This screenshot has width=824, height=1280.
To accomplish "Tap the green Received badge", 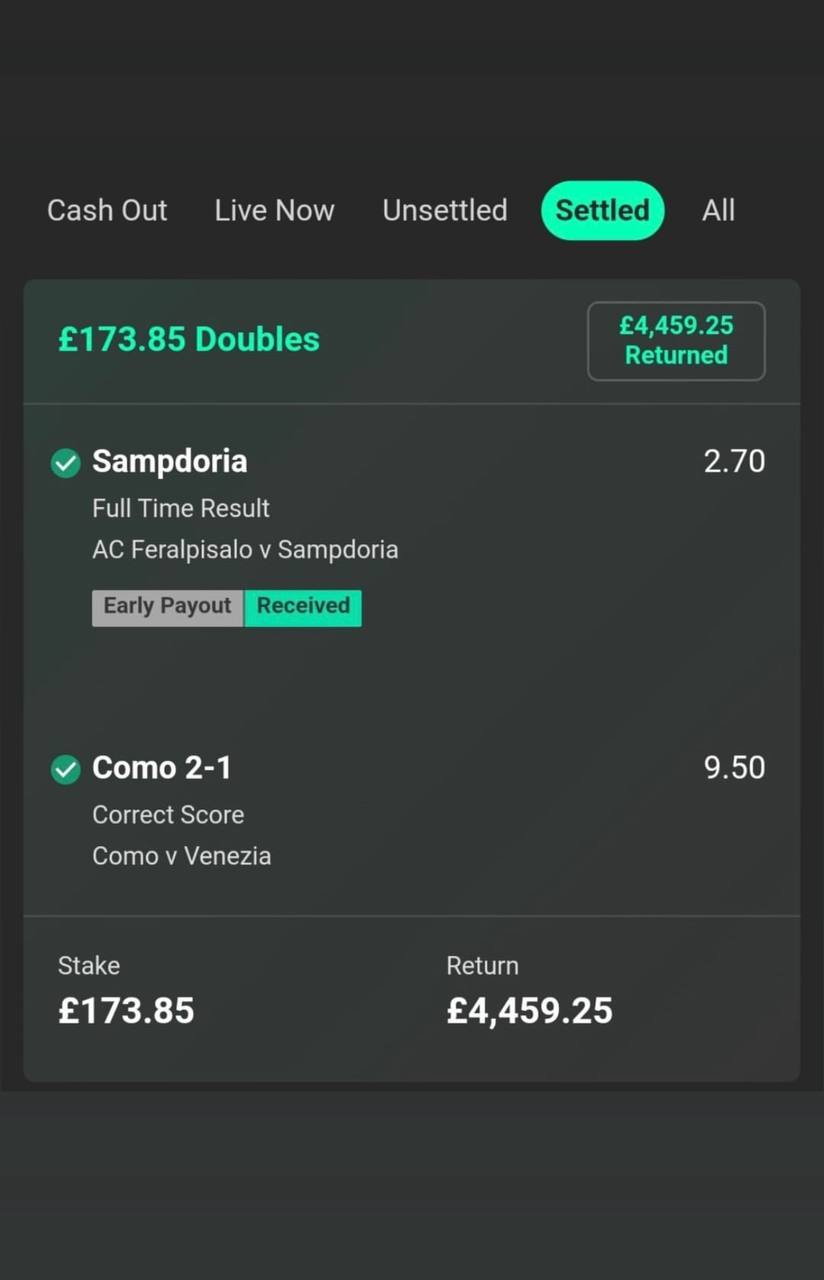I will [x=303, y=606].
